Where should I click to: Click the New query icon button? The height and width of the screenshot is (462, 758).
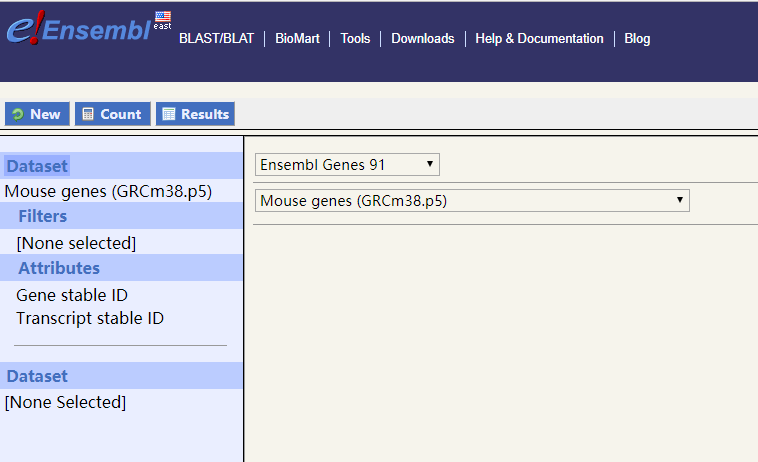point(37,114)
